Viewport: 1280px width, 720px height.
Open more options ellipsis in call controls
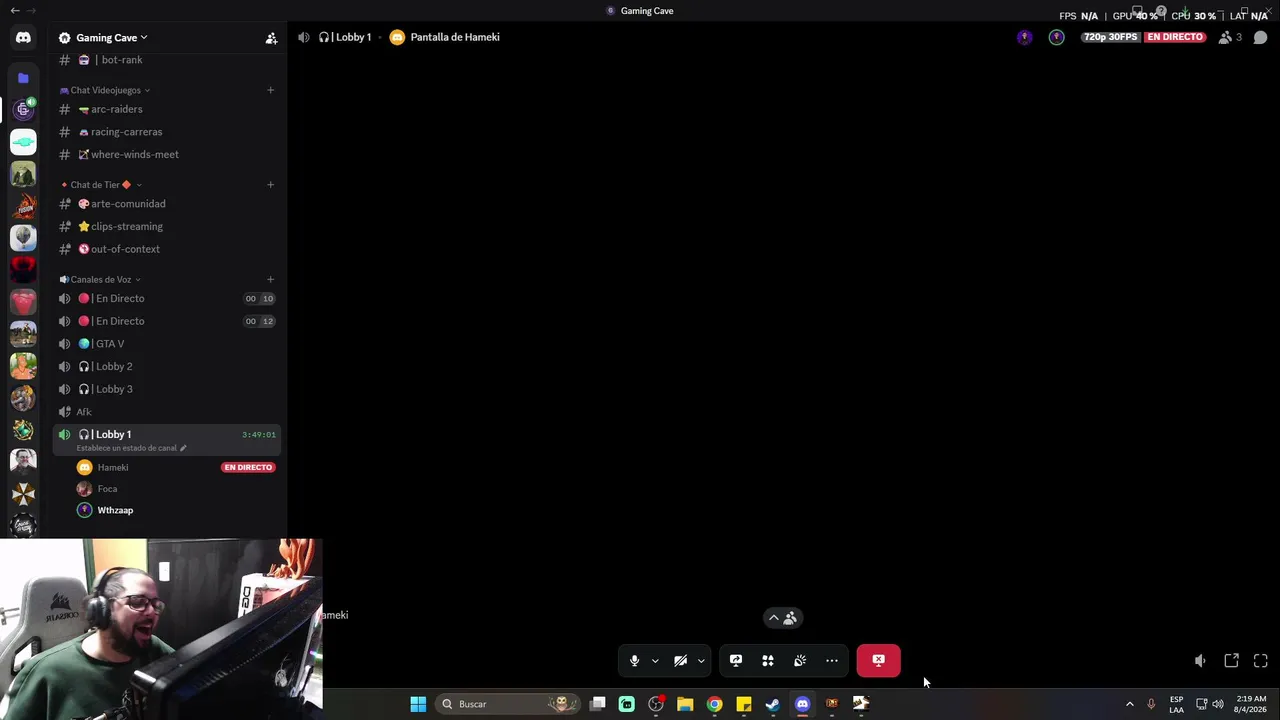coord(832,660)
